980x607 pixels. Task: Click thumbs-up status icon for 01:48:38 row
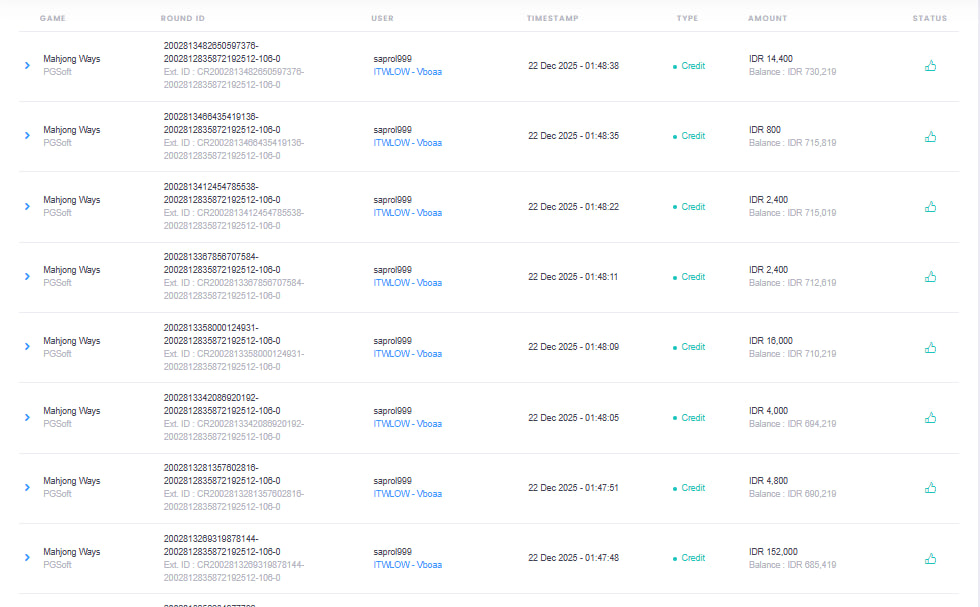pyautogui.click(x=930, y=66)
